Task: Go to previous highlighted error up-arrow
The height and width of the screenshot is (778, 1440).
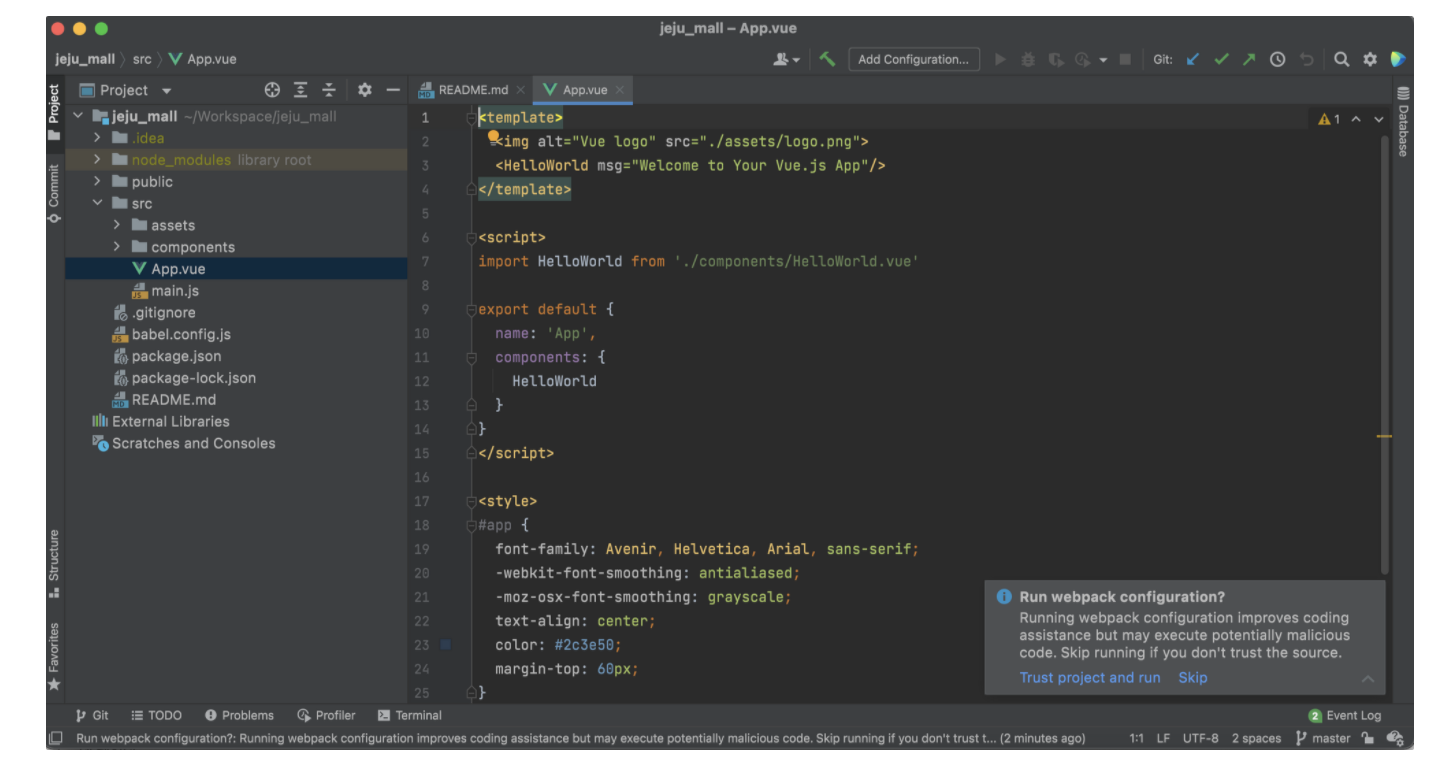Action: [1356, 119]
